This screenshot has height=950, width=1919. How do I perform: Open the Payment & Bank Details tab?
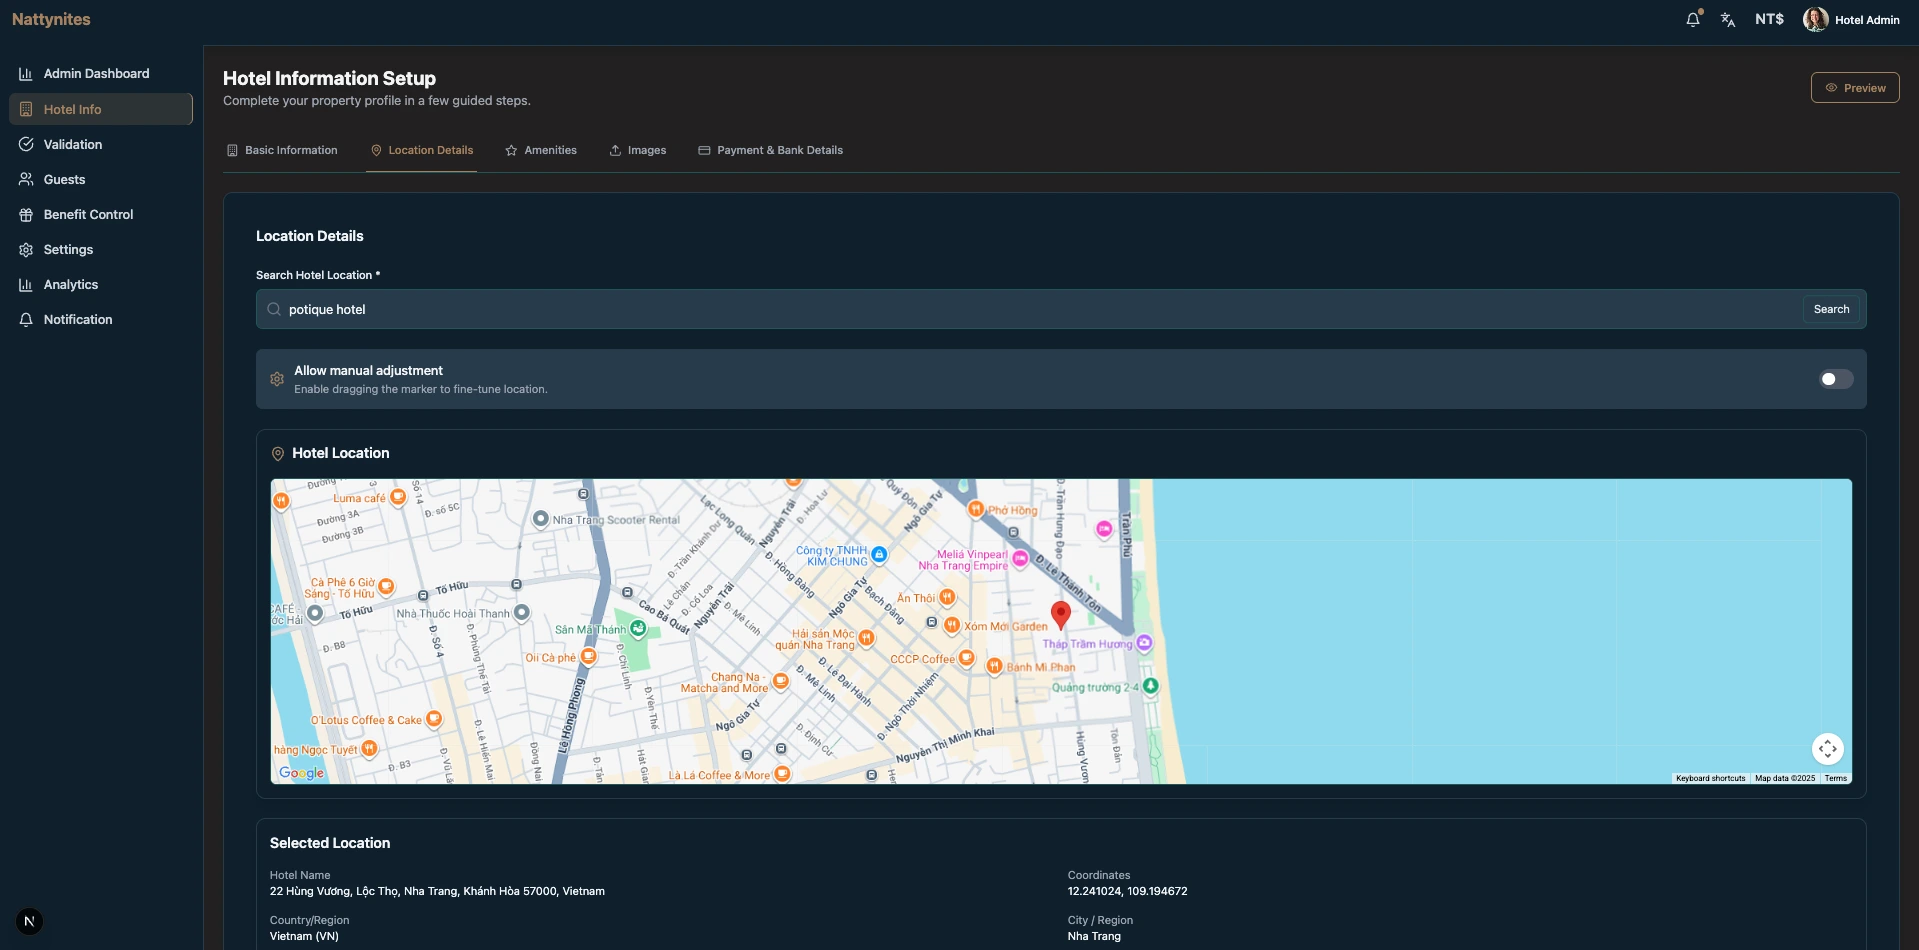(x=770, y=149)
